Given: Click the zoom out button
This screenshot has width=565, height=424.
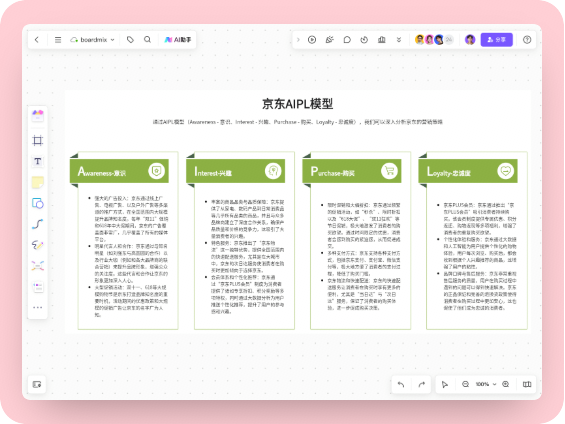Looking at the screenshot, I should point(466,384).
